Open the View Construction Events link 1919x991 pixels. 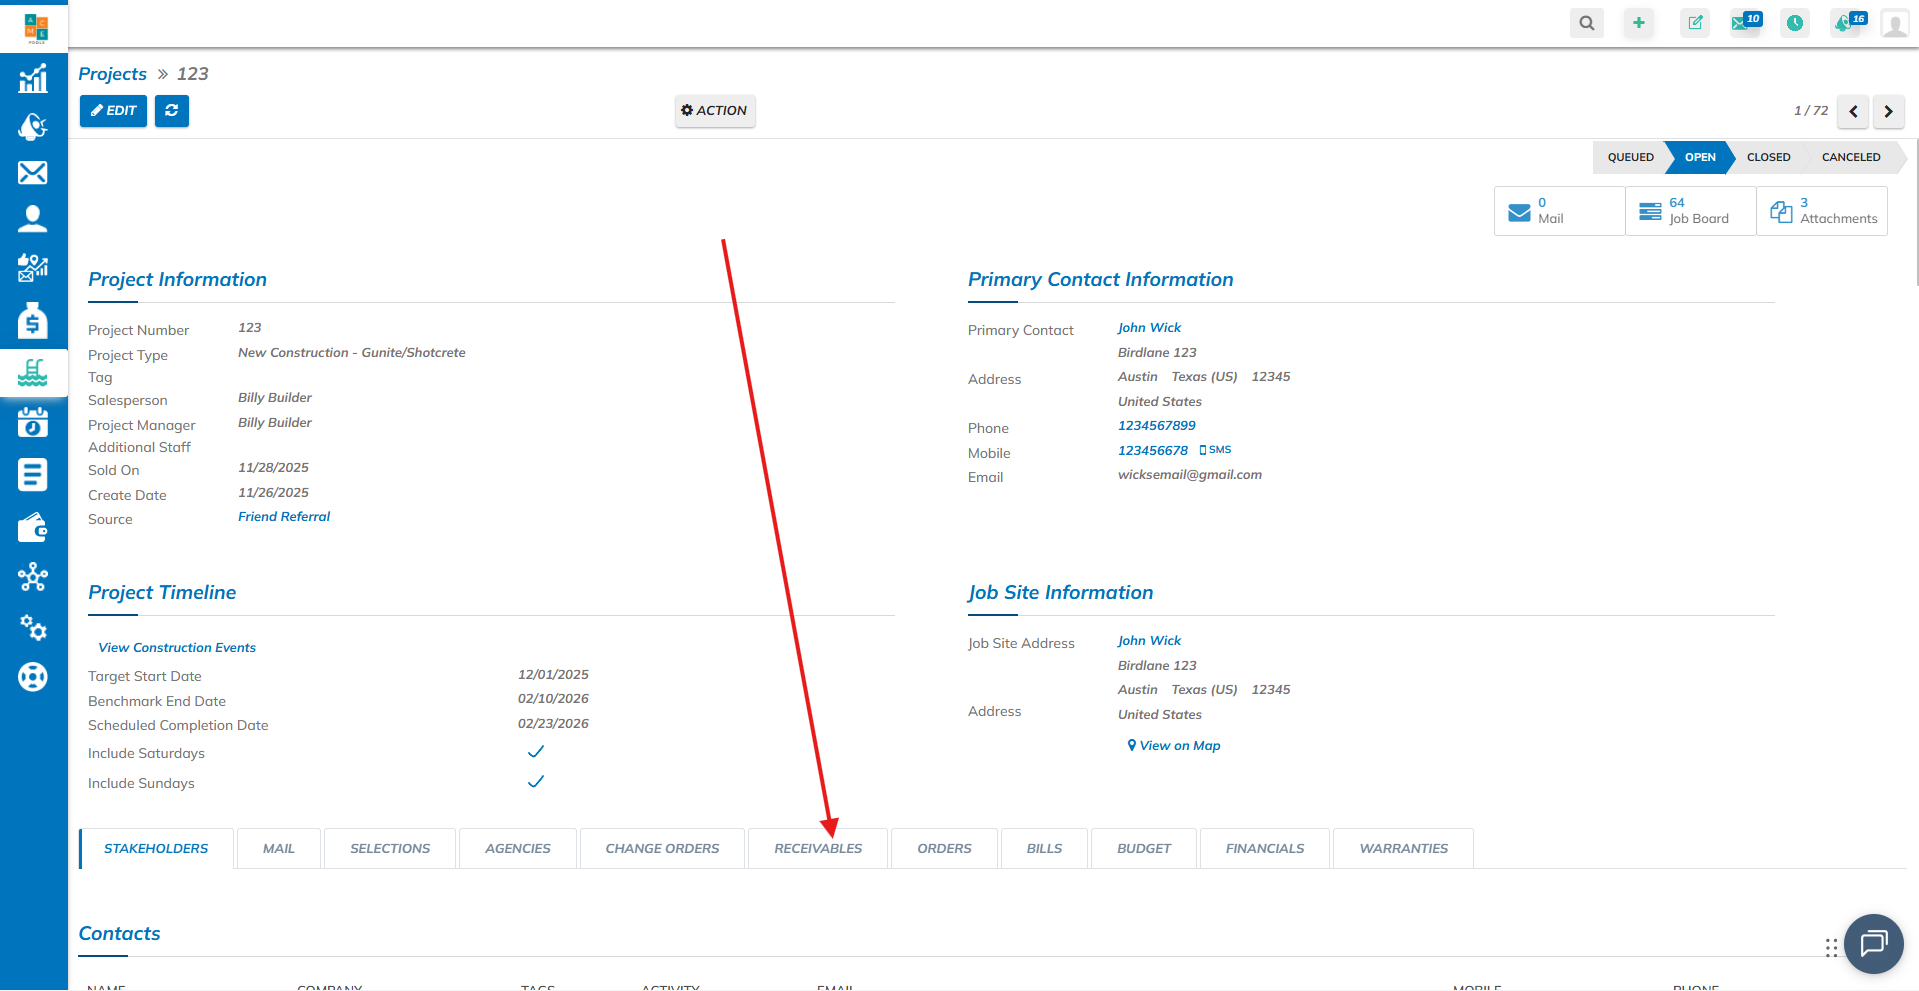coord(177,648)
